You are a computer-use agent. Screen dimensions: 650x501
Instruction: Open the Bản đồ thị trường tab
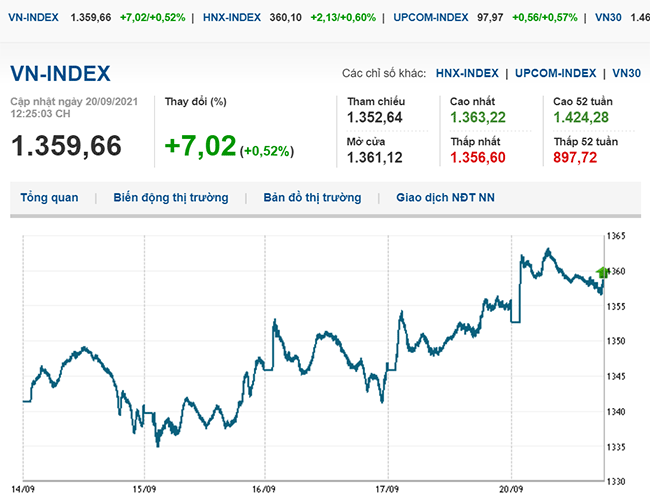pos(312,198)
